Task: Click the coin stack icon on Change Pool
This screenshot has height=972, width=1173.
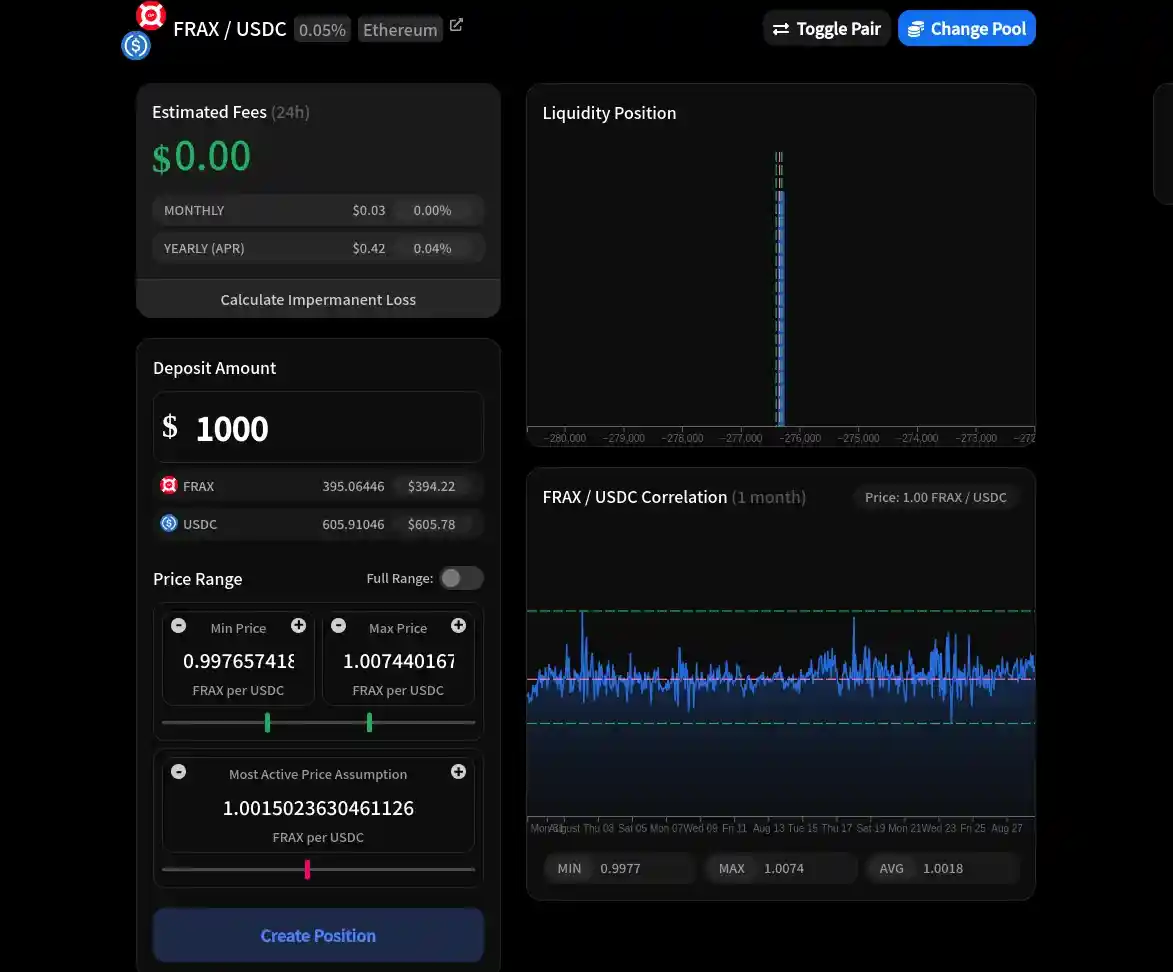Action: (x=917, y=28)
